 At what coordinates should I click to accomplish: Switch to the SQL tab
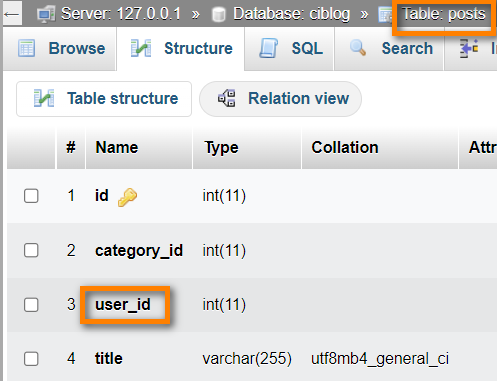(x=289, y=49)
